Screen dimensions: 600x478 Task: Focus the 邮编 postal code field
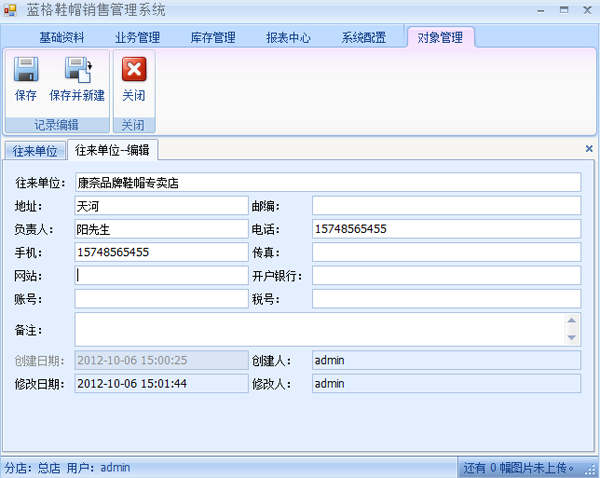tap(446, 206)
